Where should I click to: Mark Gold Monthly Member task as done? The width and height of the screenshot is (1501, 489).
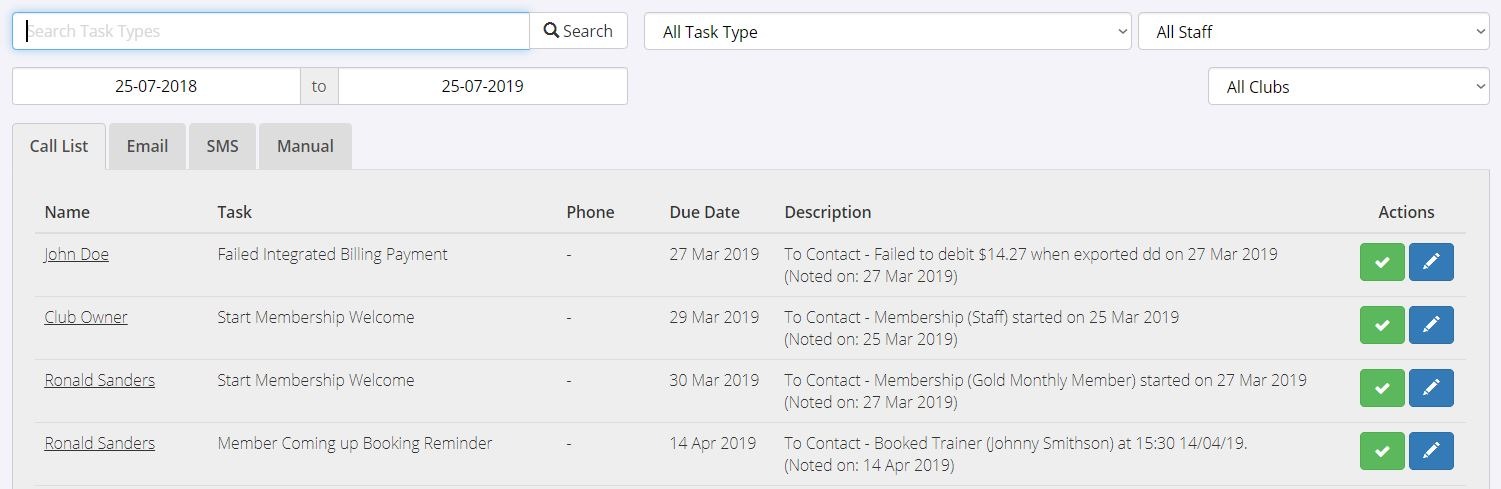(1382, 388)
